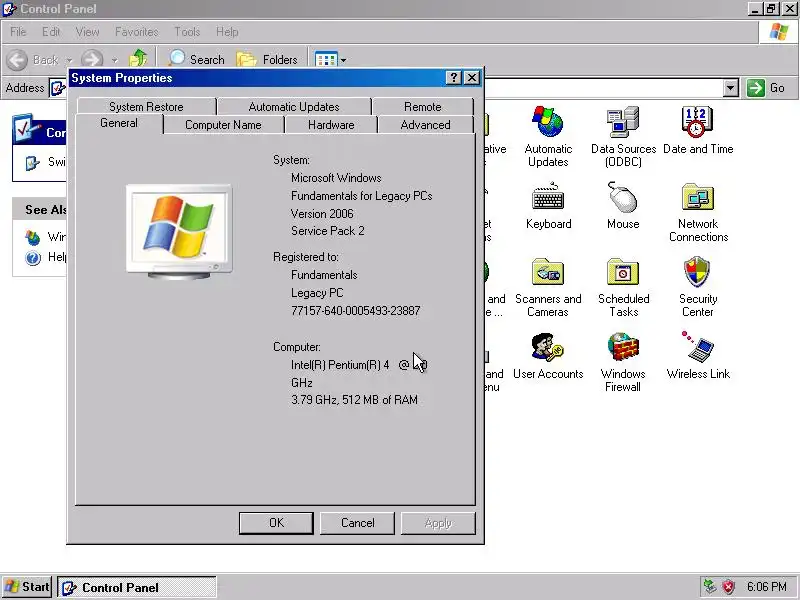Click the Up folder toolbar icon
The height and width of the screenshot is (600, 800).
tap(138, 59)
